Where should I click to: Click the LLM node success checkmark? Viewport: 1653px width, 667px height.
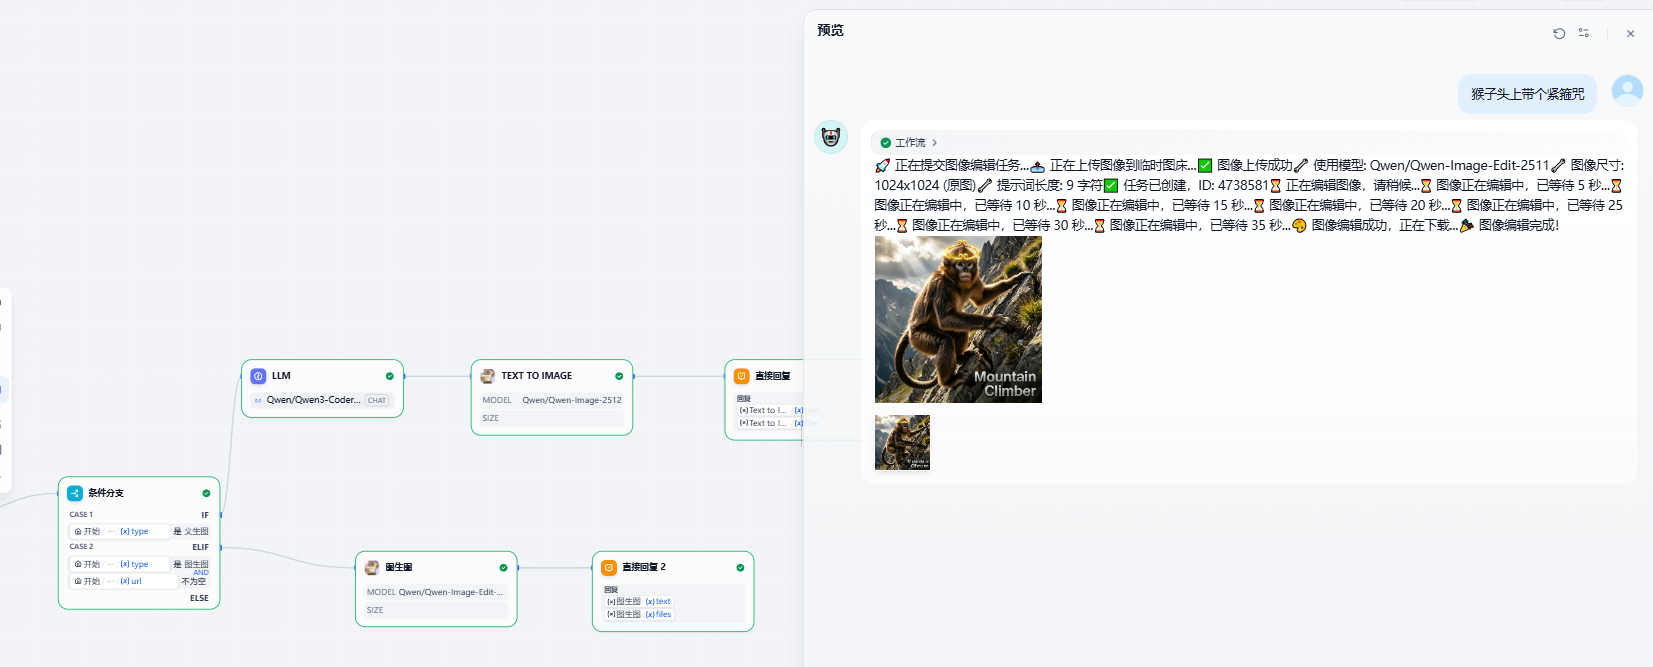(390, 376)
